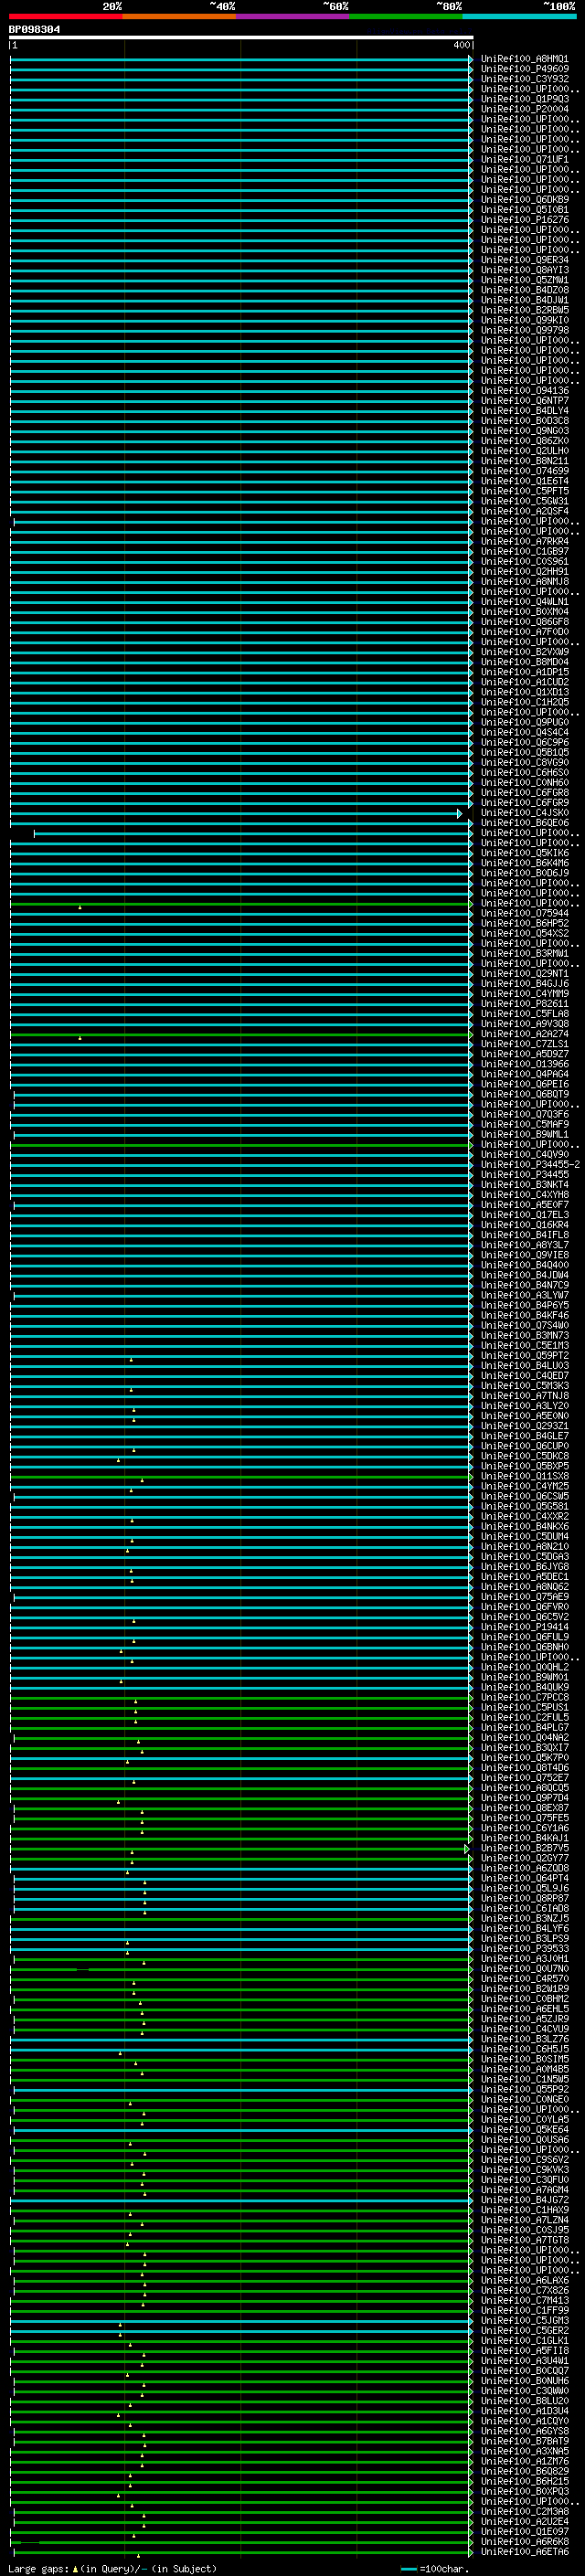This screenshot has width=585, height=2576.
Task: Open the UniRef100_P49609 hit
Action: tap(524, 69)
